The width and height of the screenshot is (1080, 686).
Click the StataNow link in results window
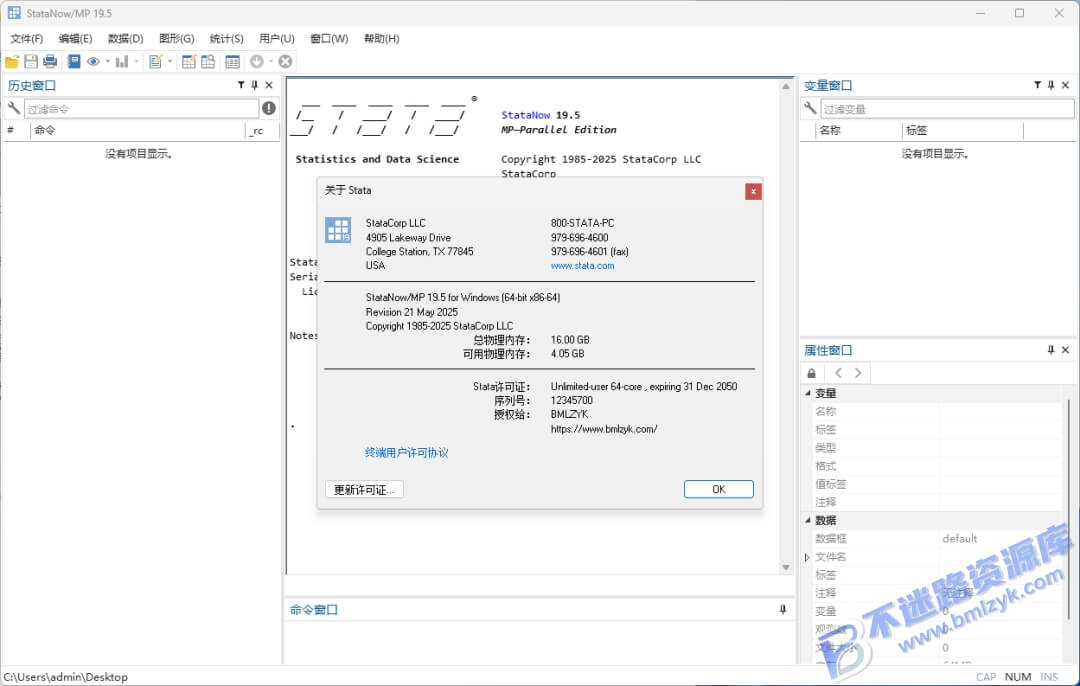(x=526, y=115)
